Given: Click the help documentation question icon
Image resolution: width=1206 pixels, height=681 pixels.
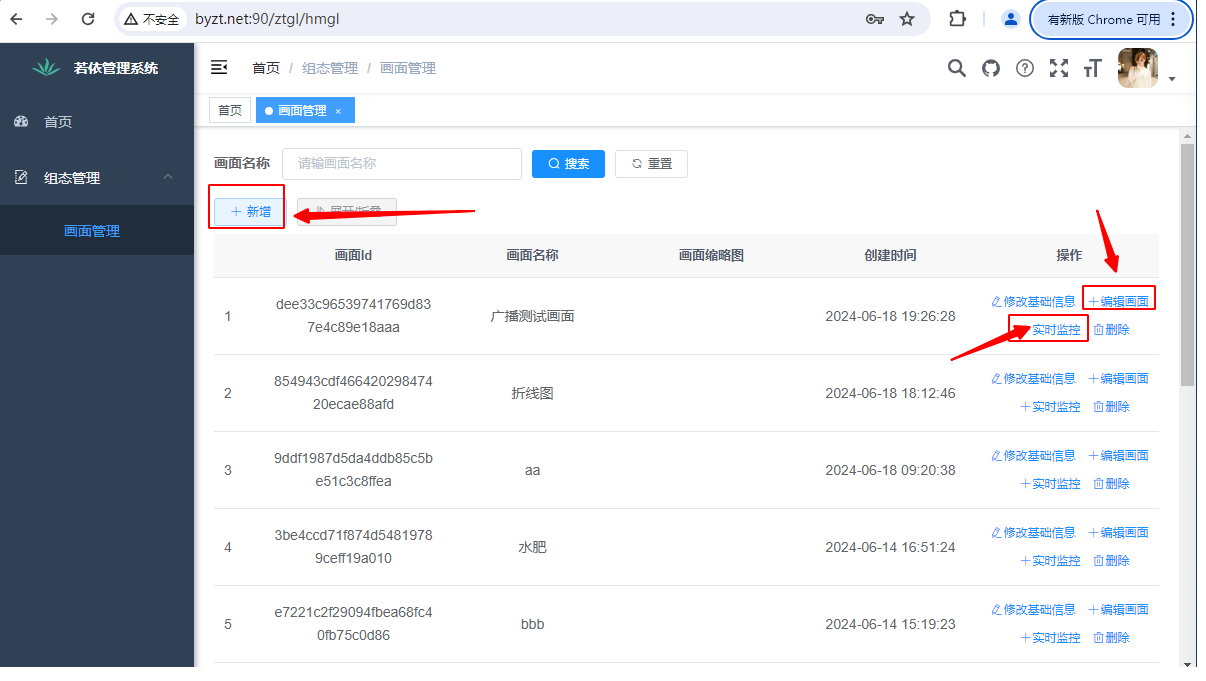Looking at the screenshot, I should point(1025,68).
